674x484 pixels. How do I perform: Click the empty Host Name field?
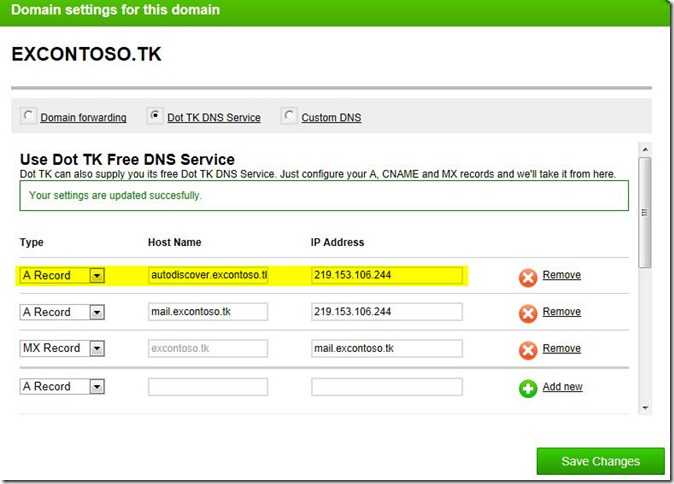pos(208,387)
